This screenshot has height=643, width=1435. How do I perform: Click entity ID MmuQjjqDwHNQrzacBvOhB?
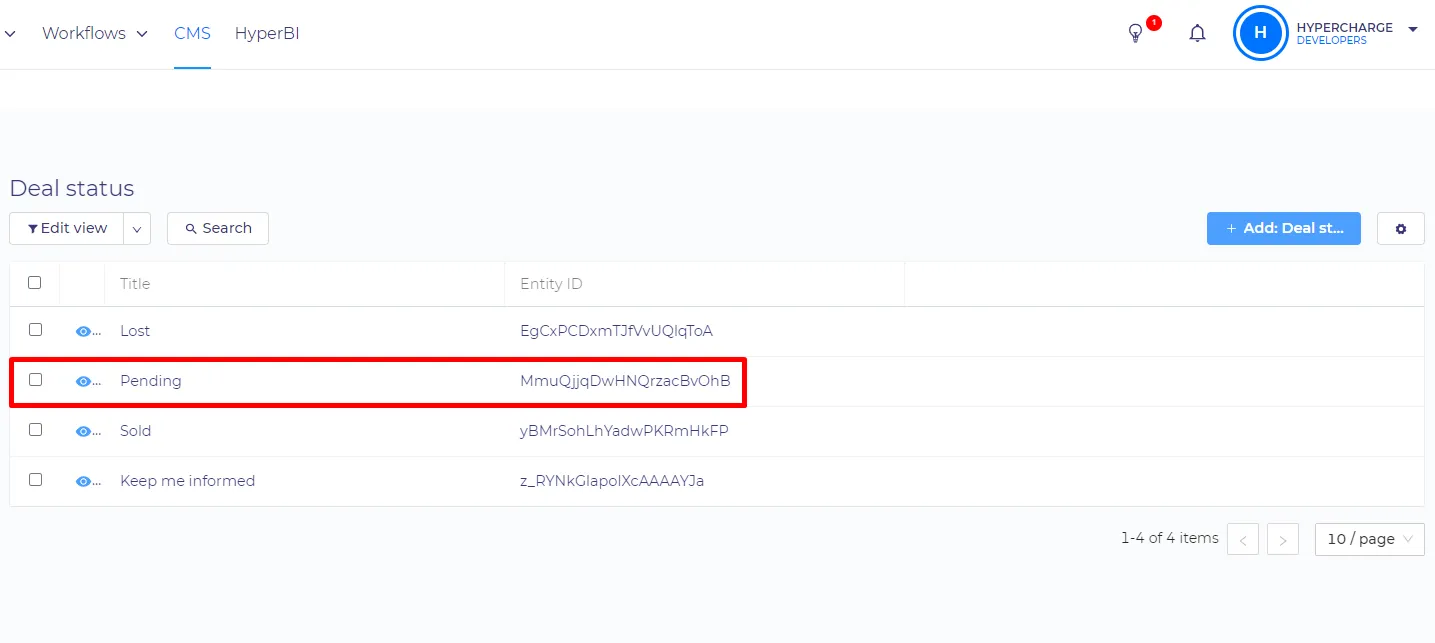(x=626, y=381)
